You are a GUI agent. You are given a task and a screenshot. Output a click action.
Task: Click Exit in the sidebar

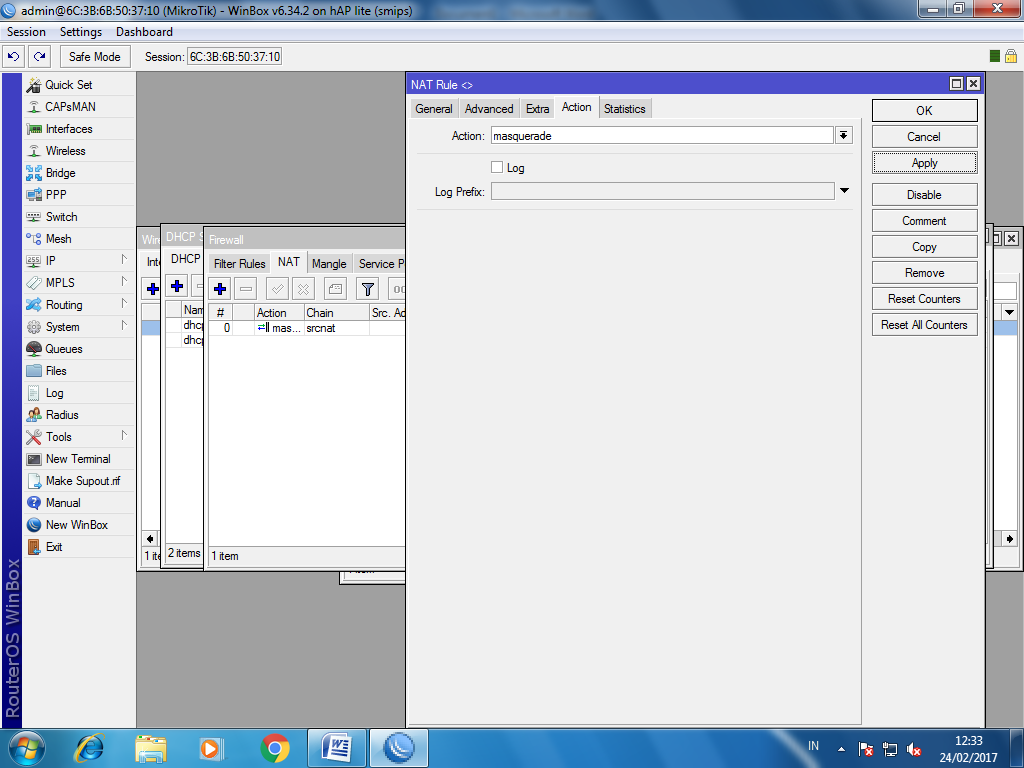pos(79,547)
